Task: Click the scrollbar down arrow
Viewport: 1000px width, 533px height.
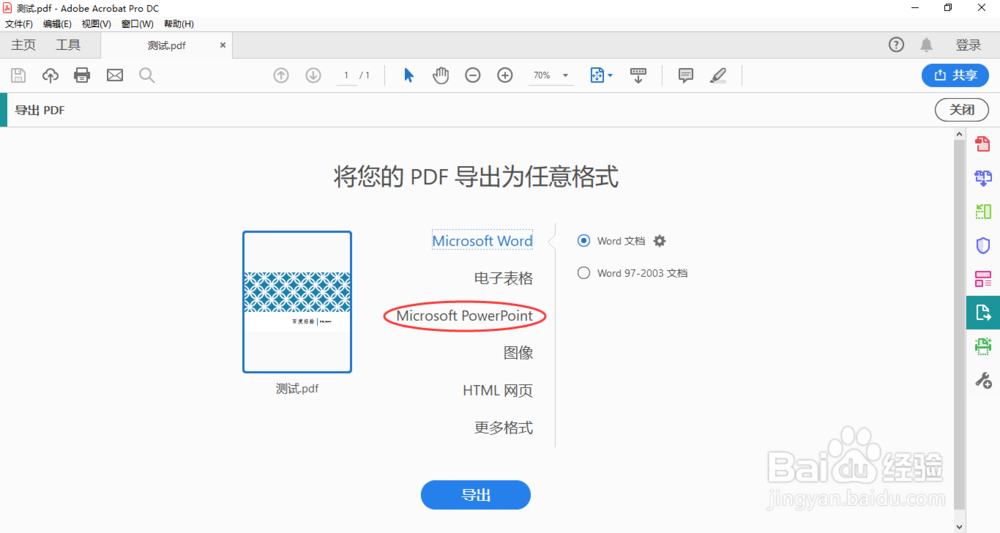Action: coord(959,527)
